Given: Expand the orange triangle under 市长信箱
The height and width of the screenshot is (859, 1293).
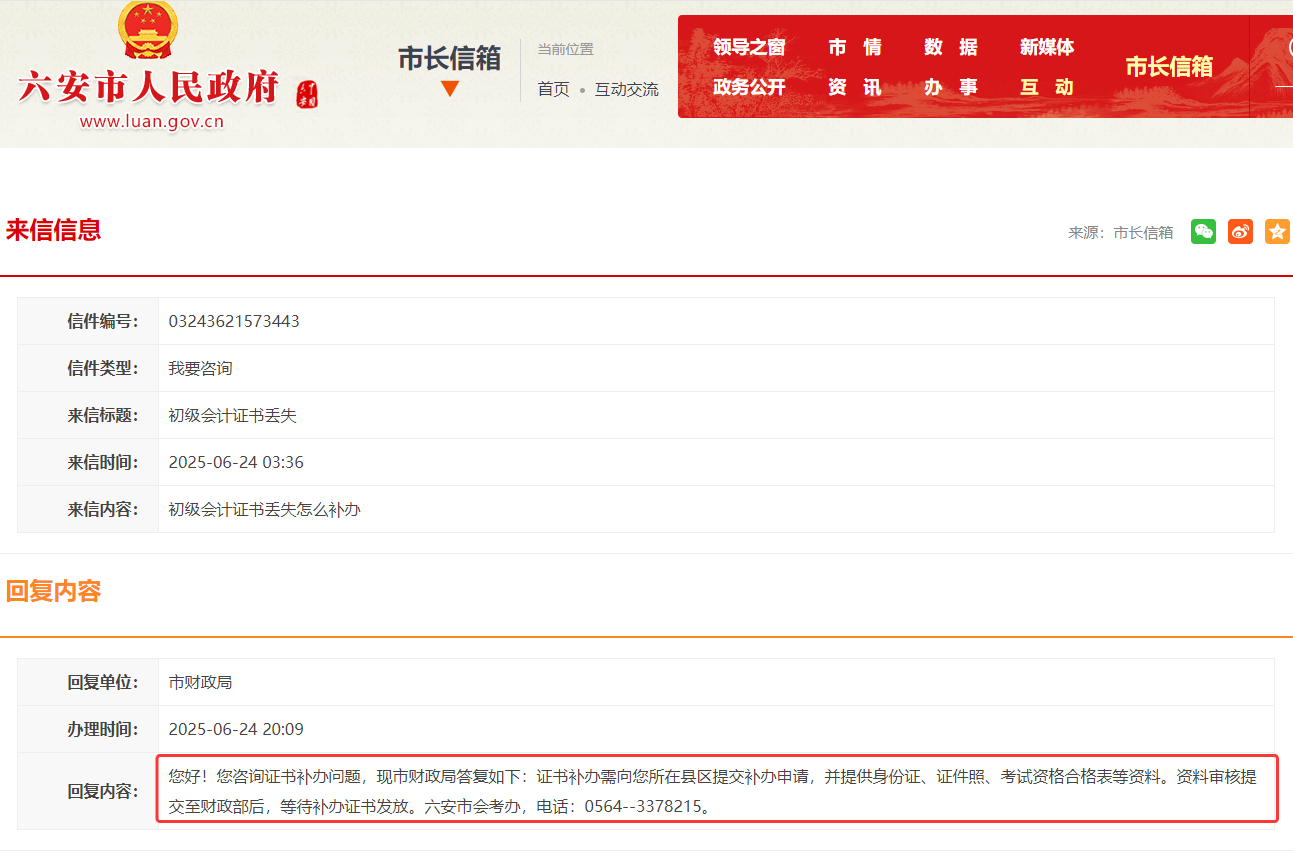Looking at the screenshot, I should [450, 90].
